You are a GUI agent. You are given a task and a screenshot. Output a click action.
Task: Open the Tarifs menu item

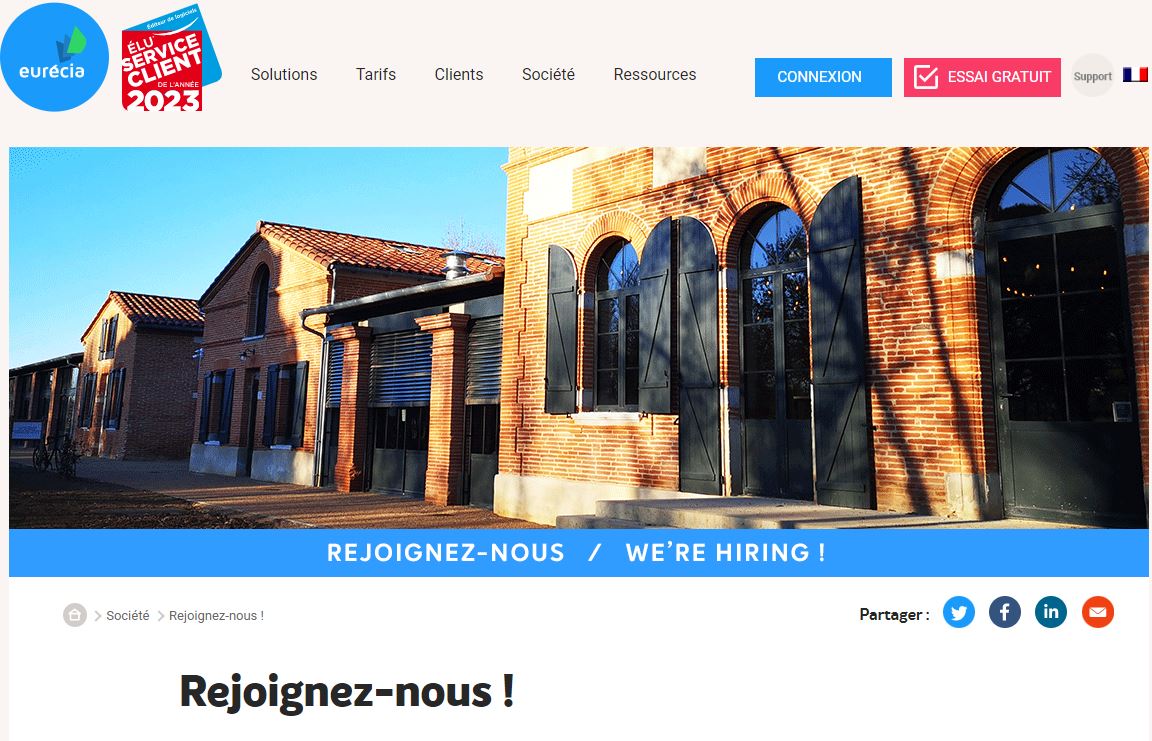(376, 74)
